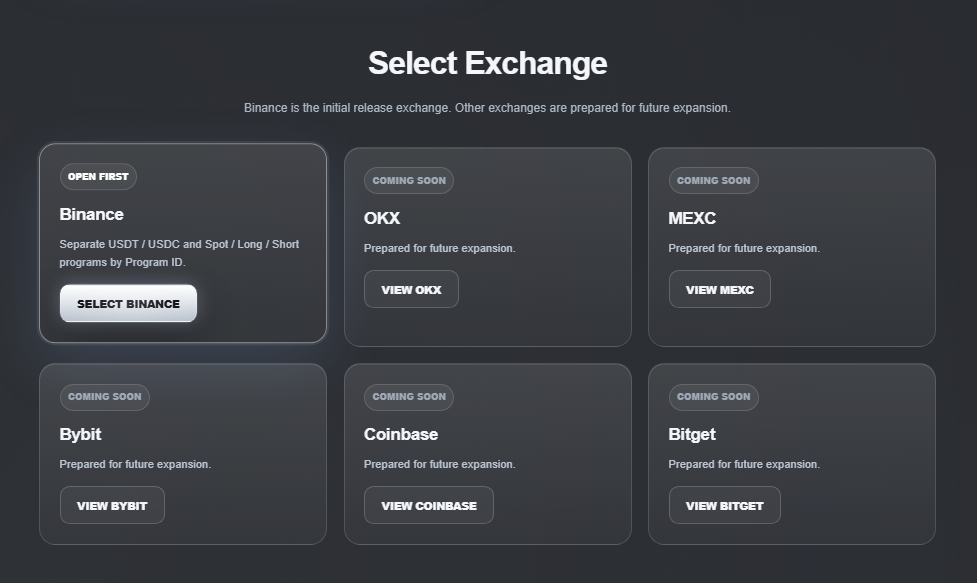Screen dimensions: 977x583
Task: Click the Select Binance button
Action: pos(128,303)
